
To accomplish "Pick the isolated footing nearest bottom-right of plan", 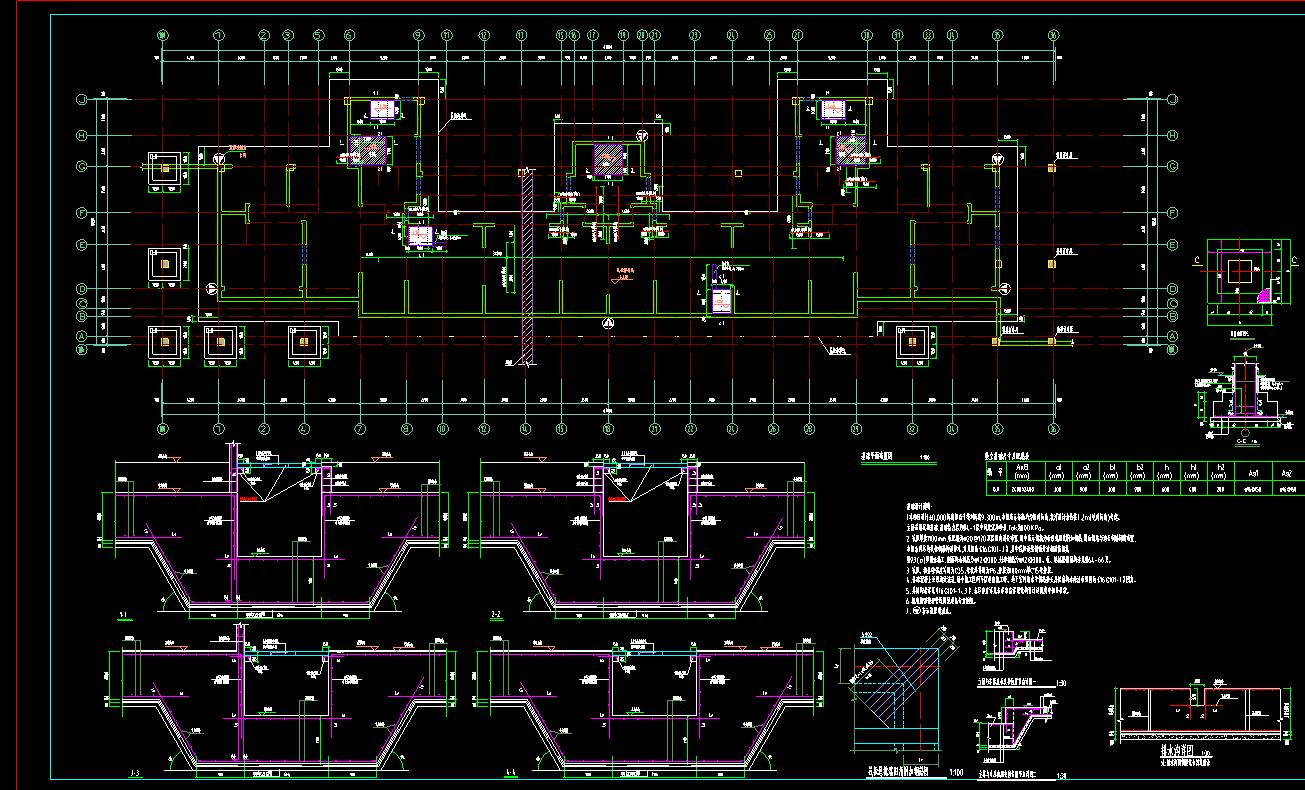I will coord(911,342).
